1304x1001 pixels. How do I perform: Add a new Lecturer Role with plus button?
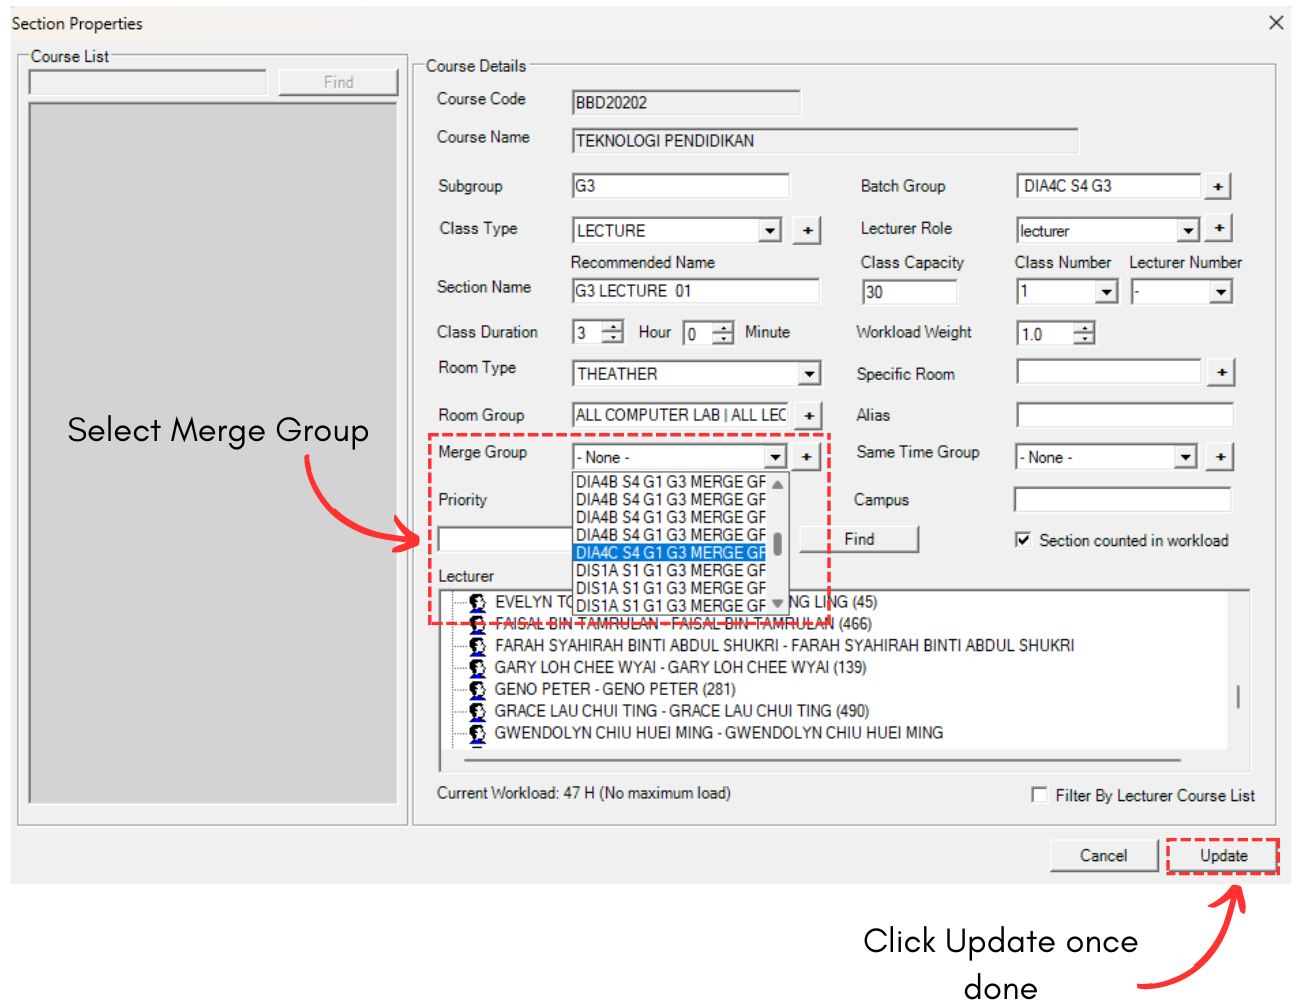[x=1218, y=229]
